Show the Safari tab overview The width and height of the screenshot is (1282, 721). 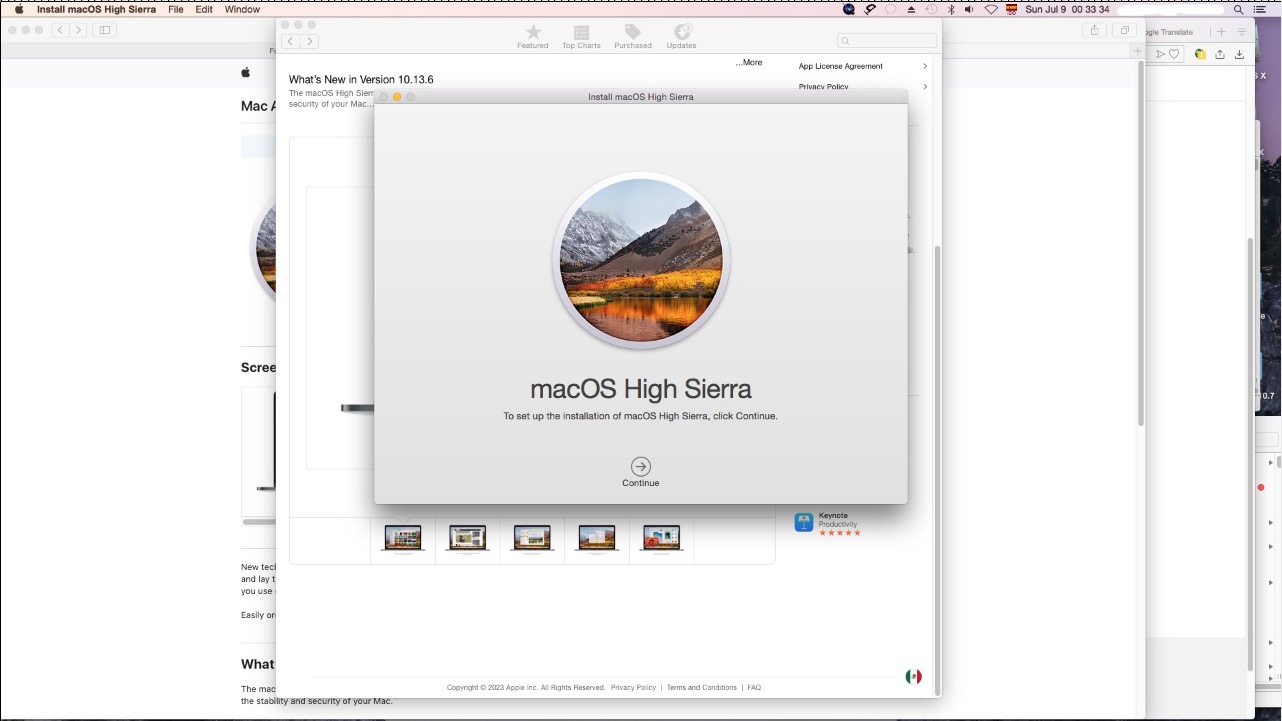(x=1124, y=30)
